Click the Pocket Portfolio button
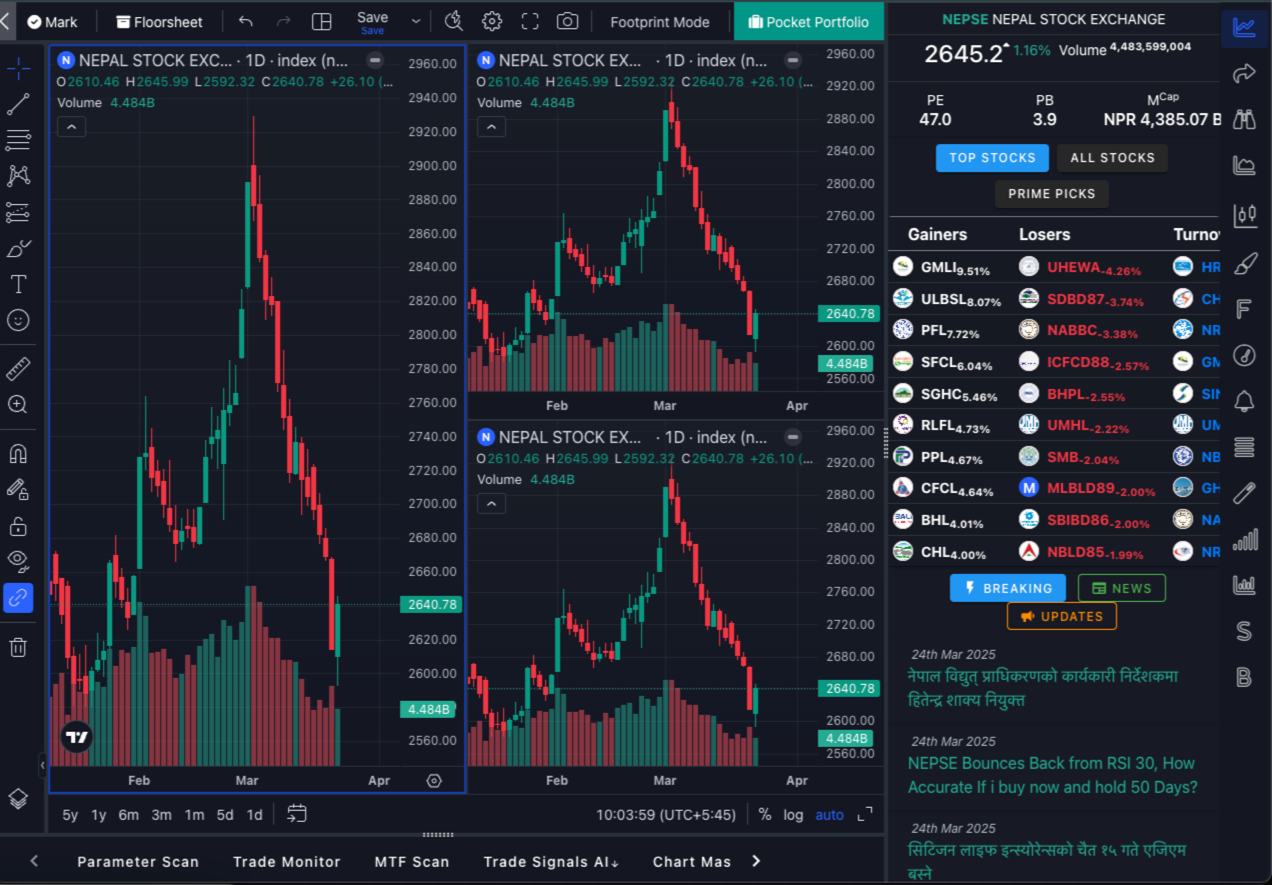The height and width of the screenshot is (885, 1272). tap(808, 22)
